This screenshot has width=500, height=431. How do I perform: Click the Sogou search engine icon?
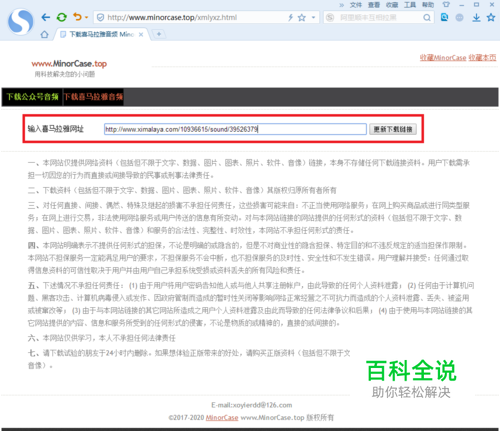[330, 18]
